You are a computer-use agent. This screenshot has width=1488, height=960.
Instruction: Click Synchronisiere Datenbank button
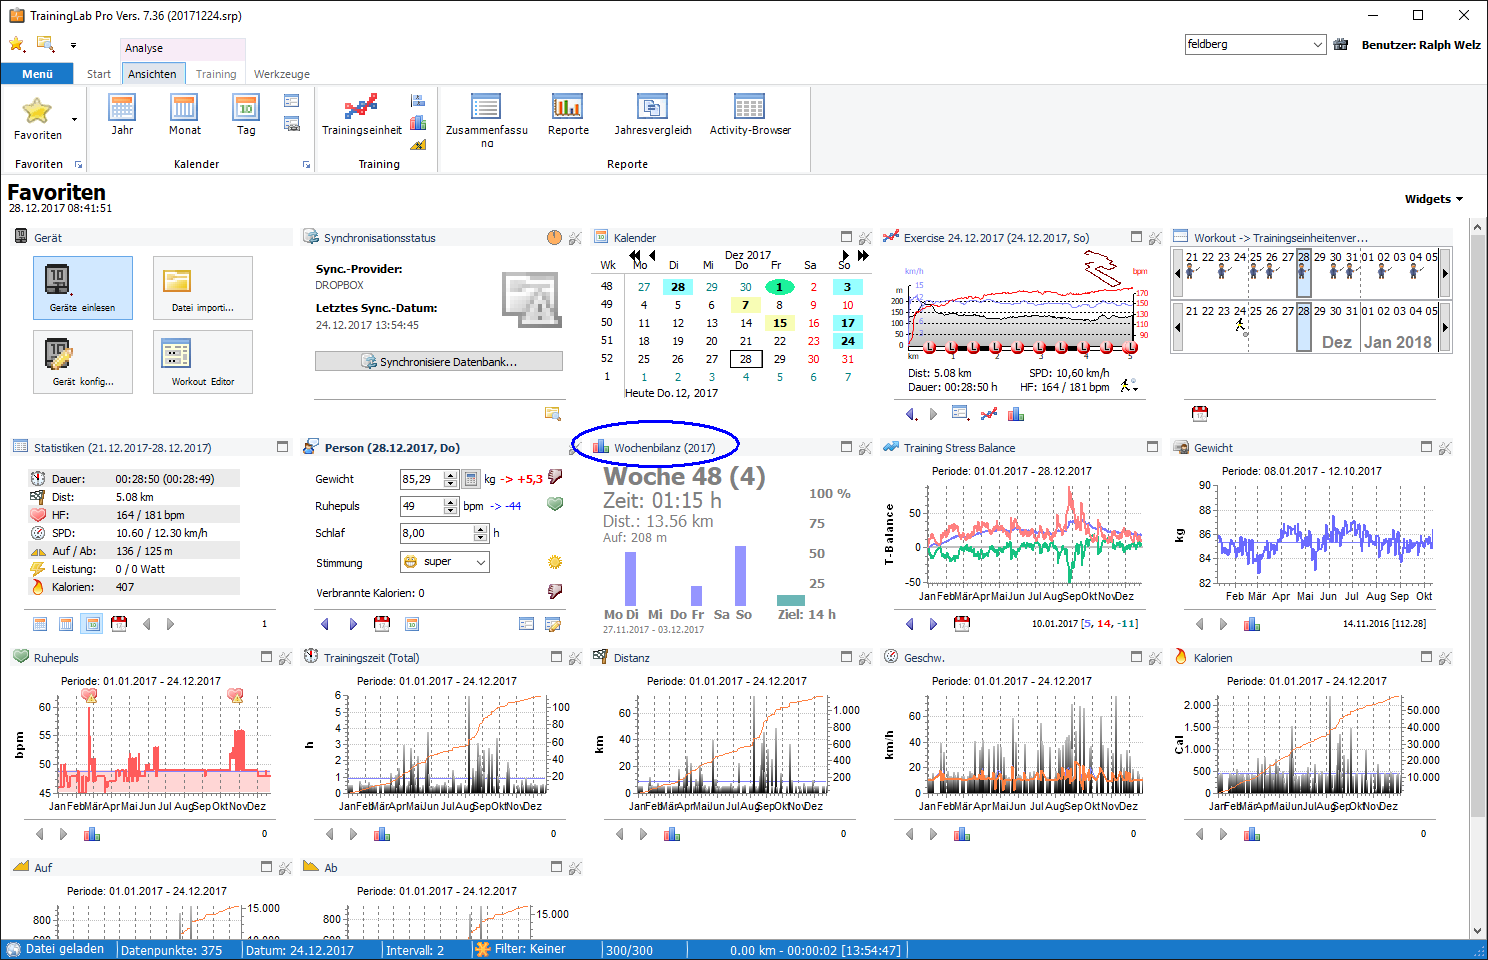click(x=439, y=362)
